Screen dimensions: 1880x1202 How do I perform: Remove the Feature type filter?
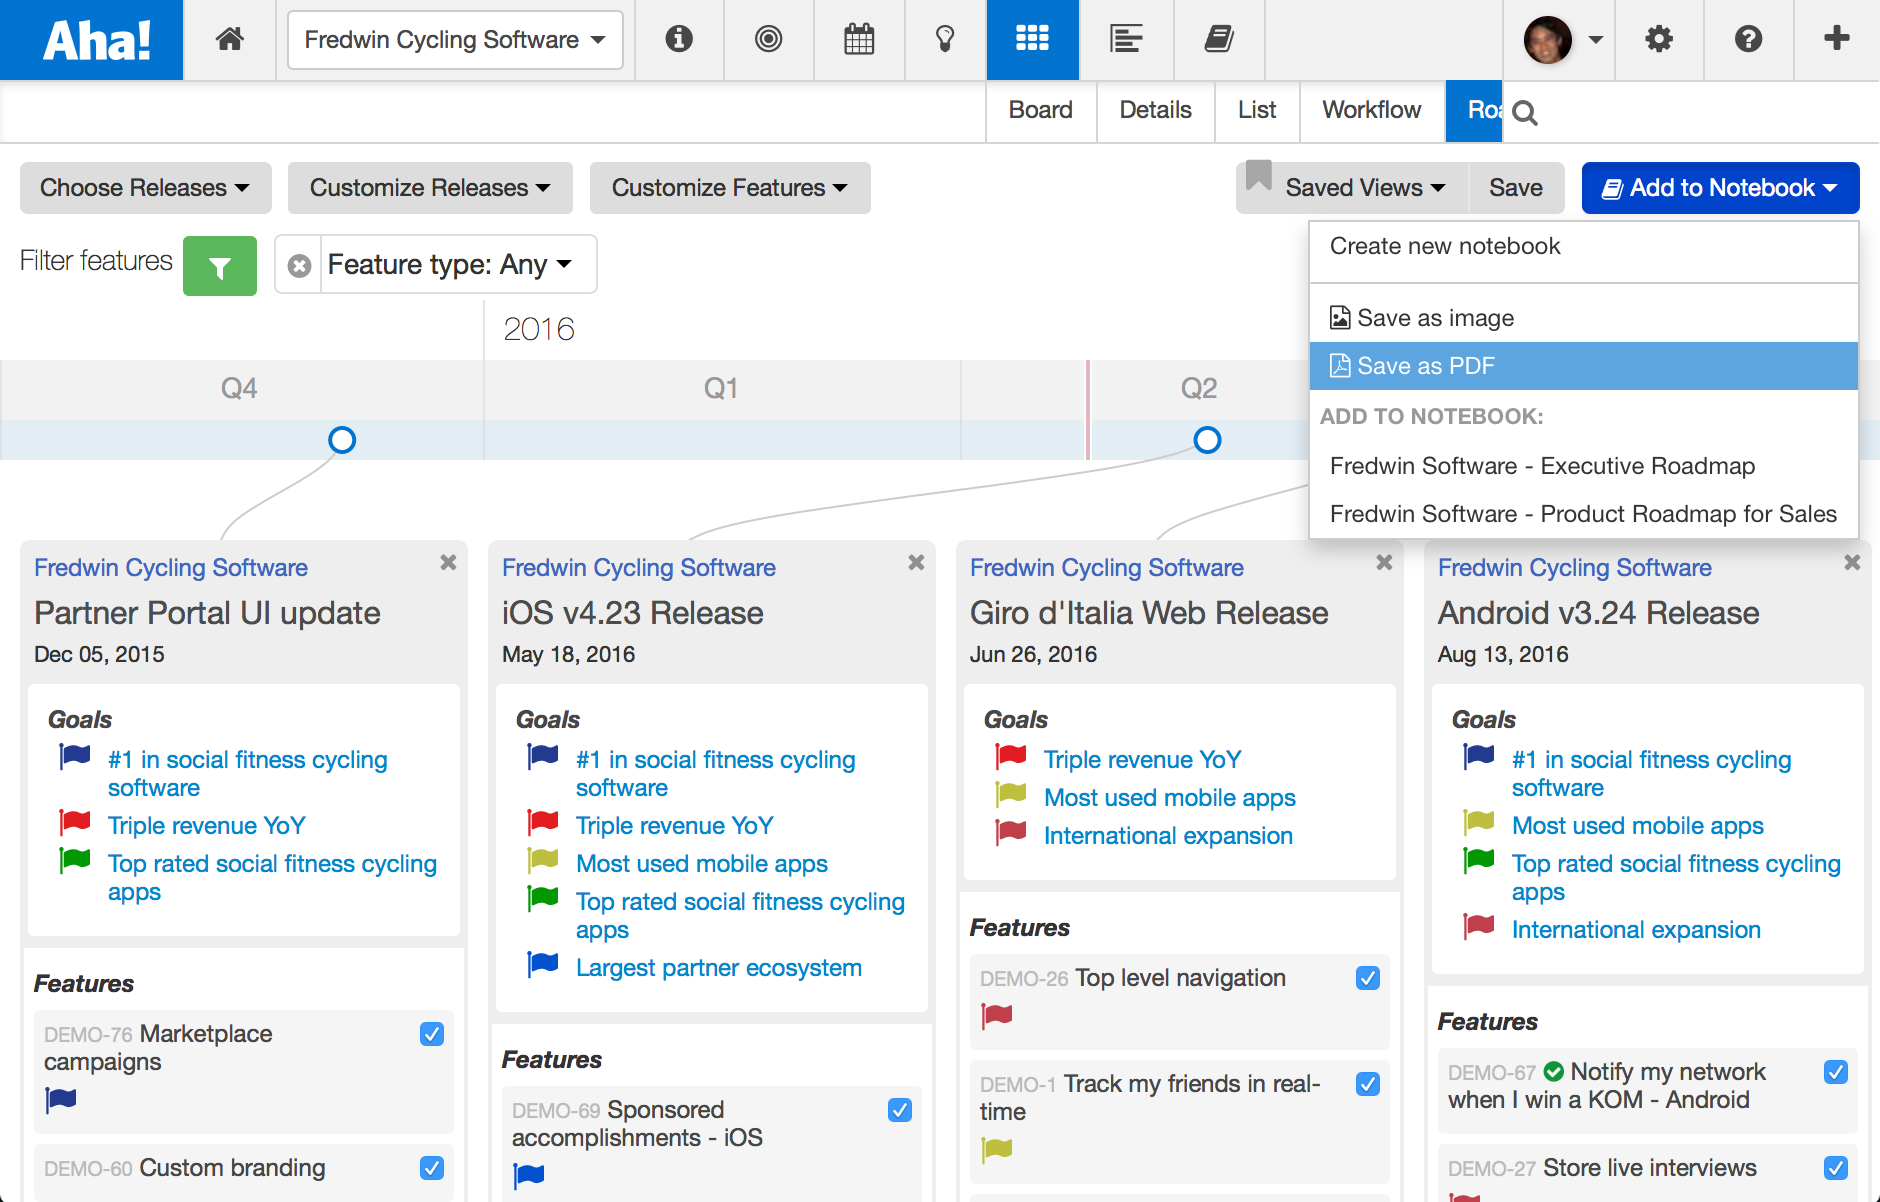299,265
